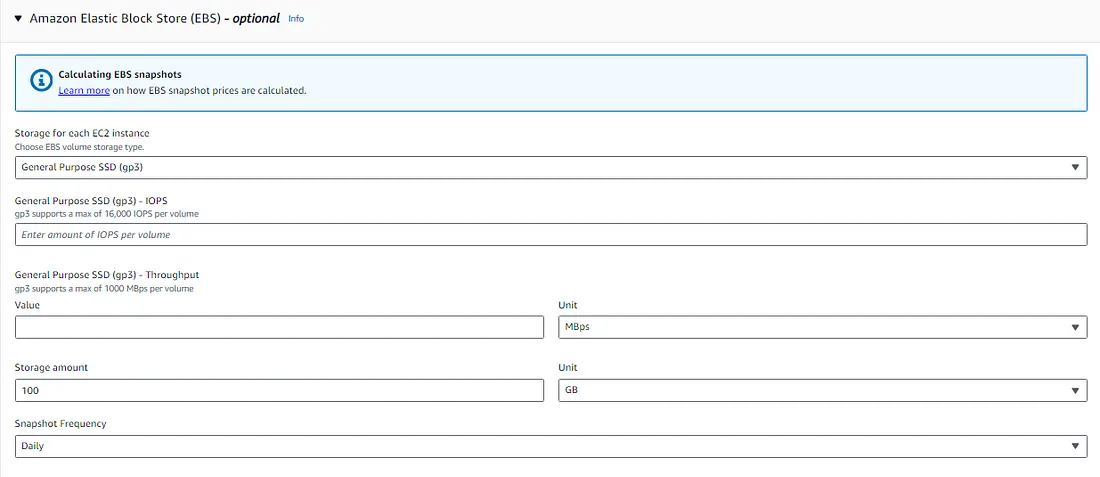Screen dimensions: 1100x477
Task: Click the IOPS per volume input field
Action: [x=551, y=234]
